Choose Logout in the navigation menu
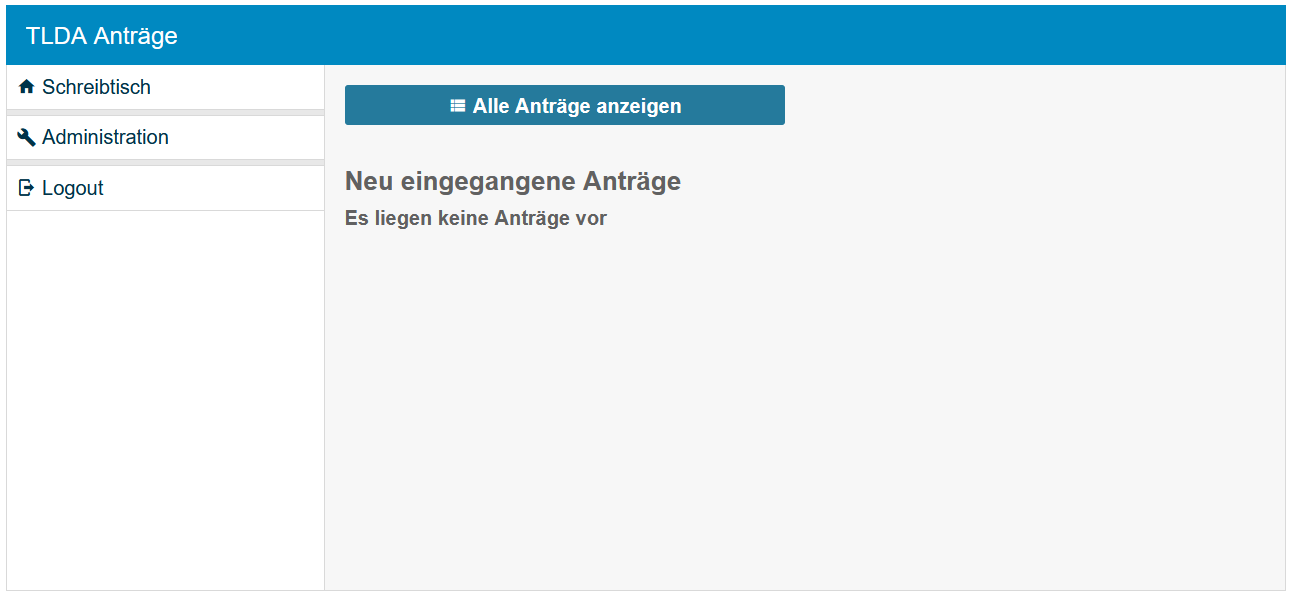Screen dimensions: 1294x598 (71, 187)
